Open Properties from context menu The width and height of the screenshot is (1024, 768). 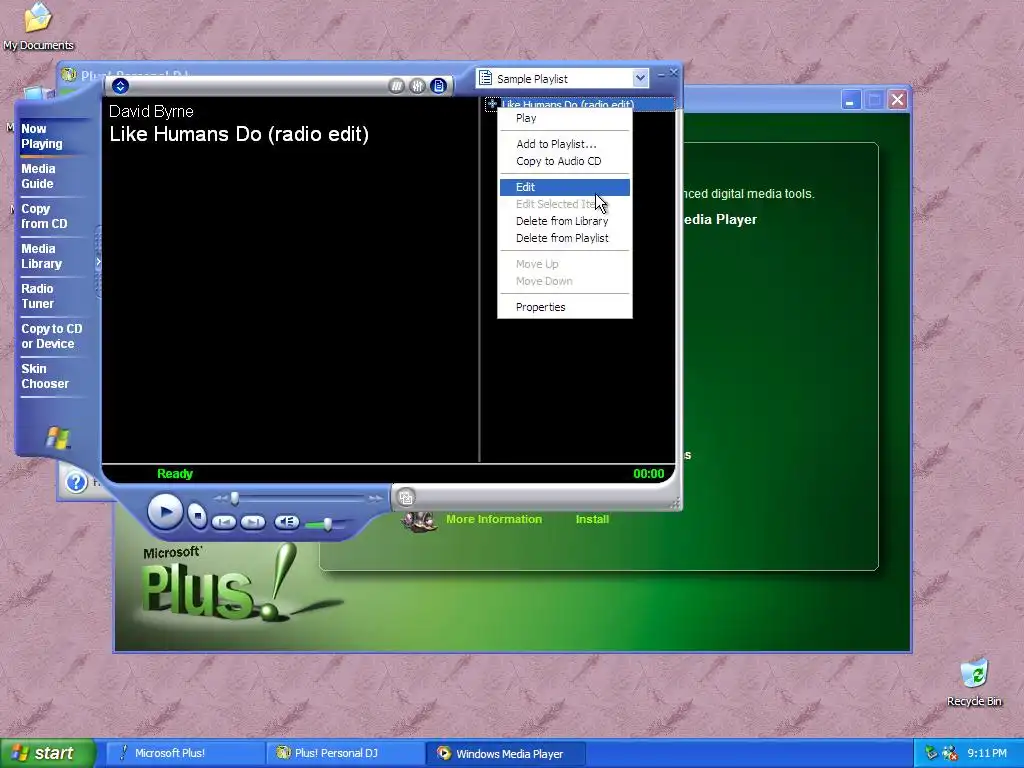click(x=565, y=307)
